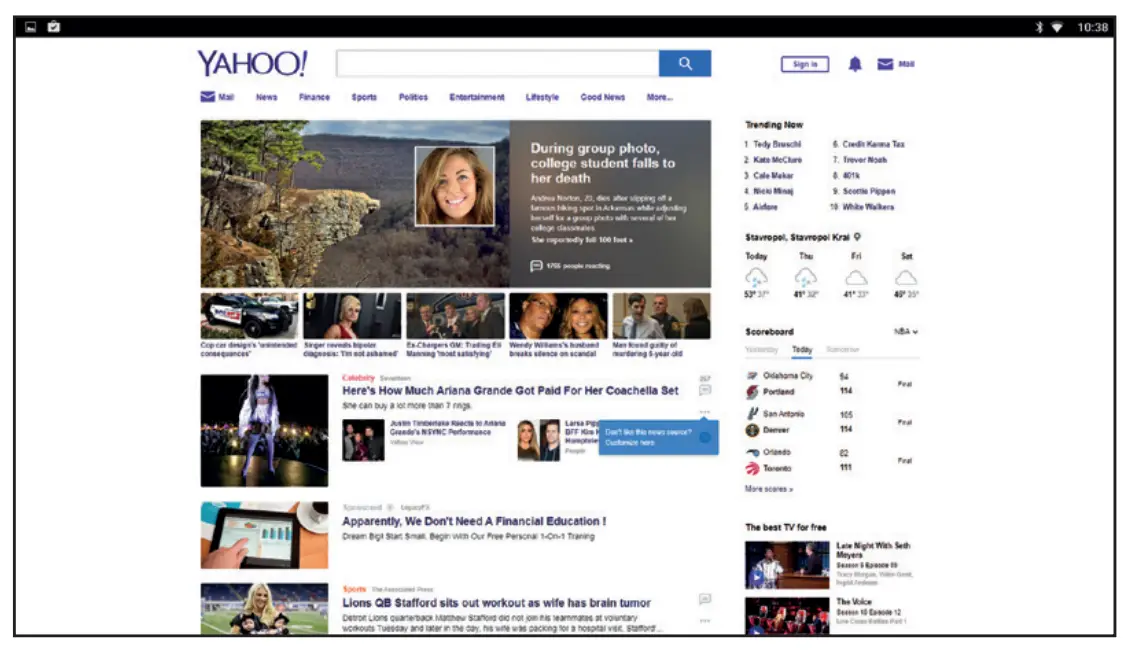Click the clipboard notification icon in status bar

(54, 27)
